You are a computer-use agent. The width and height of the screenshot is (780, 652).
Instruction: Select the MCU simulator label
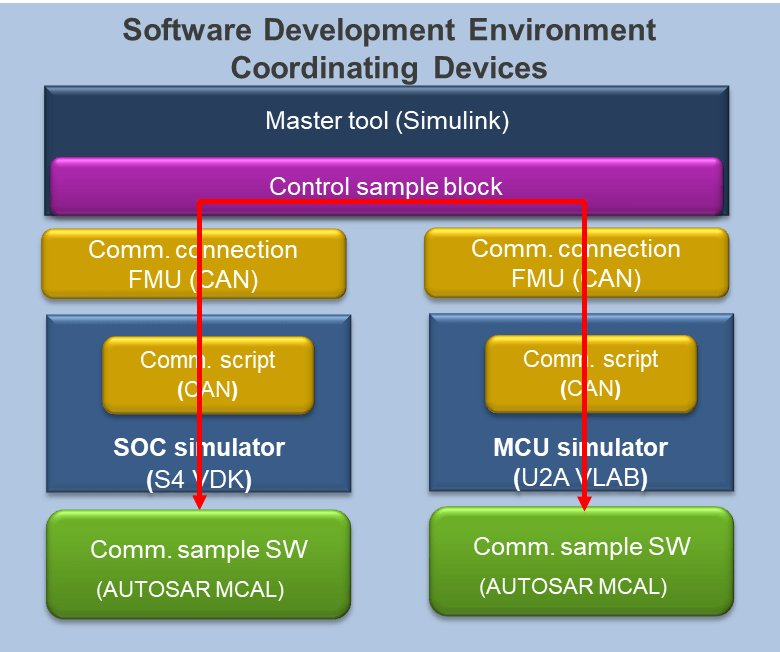tap(581, 447)
